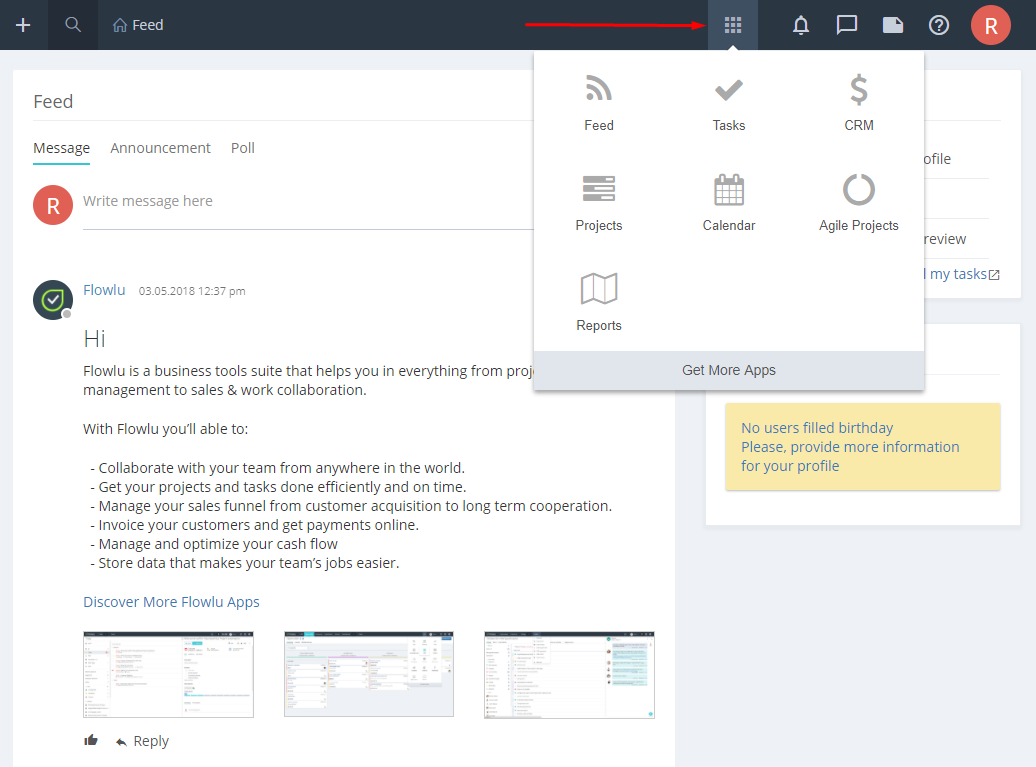This screenshot has height=767, width=1036.
Task: Toggle the apps grid menu
Action: [x=733, y=25]
